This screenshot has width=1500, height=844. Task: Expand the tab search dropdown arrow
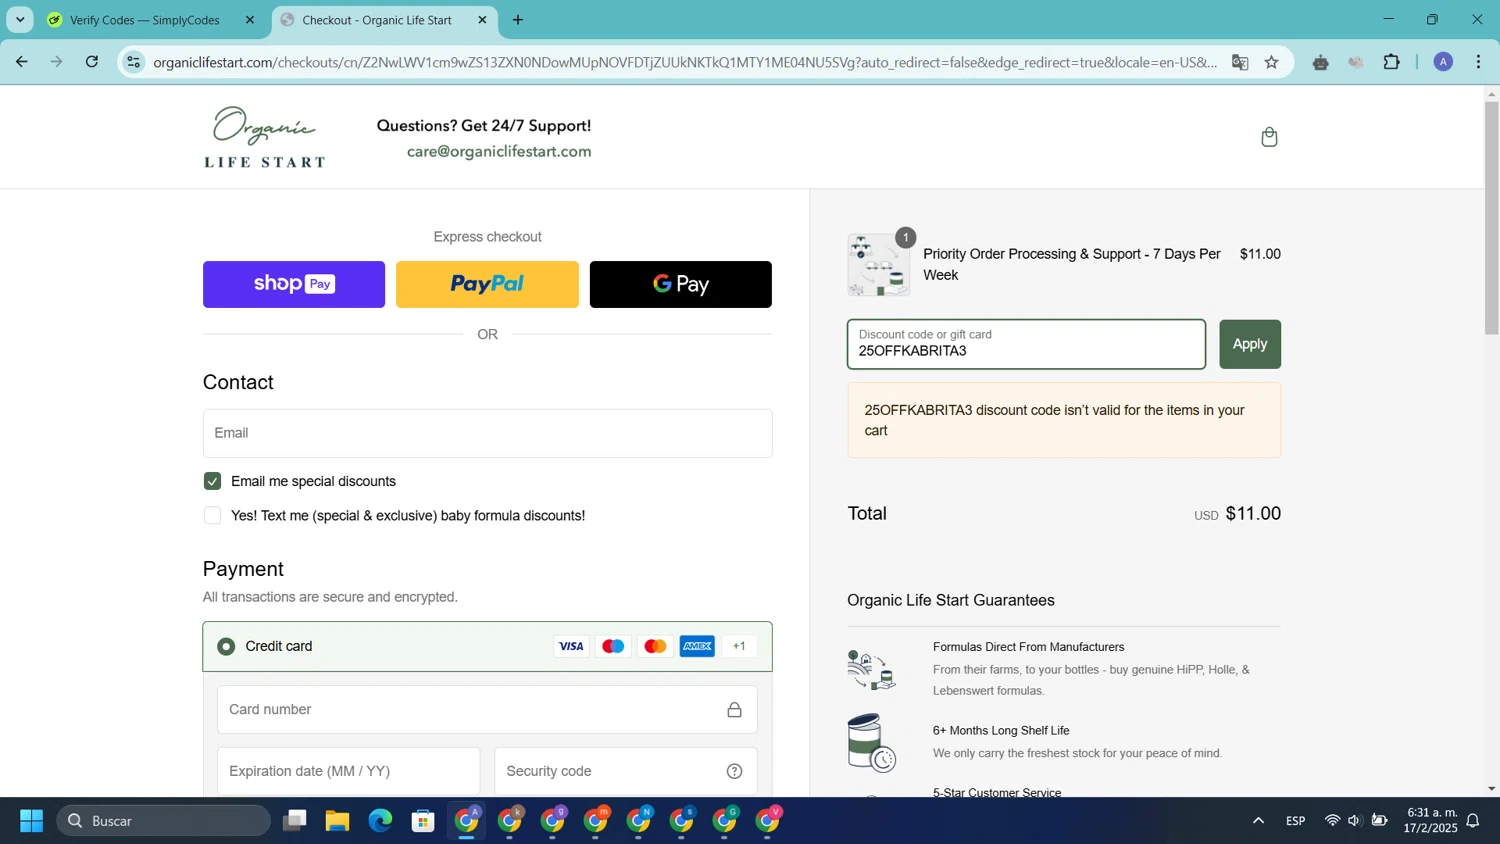[20, 20]
